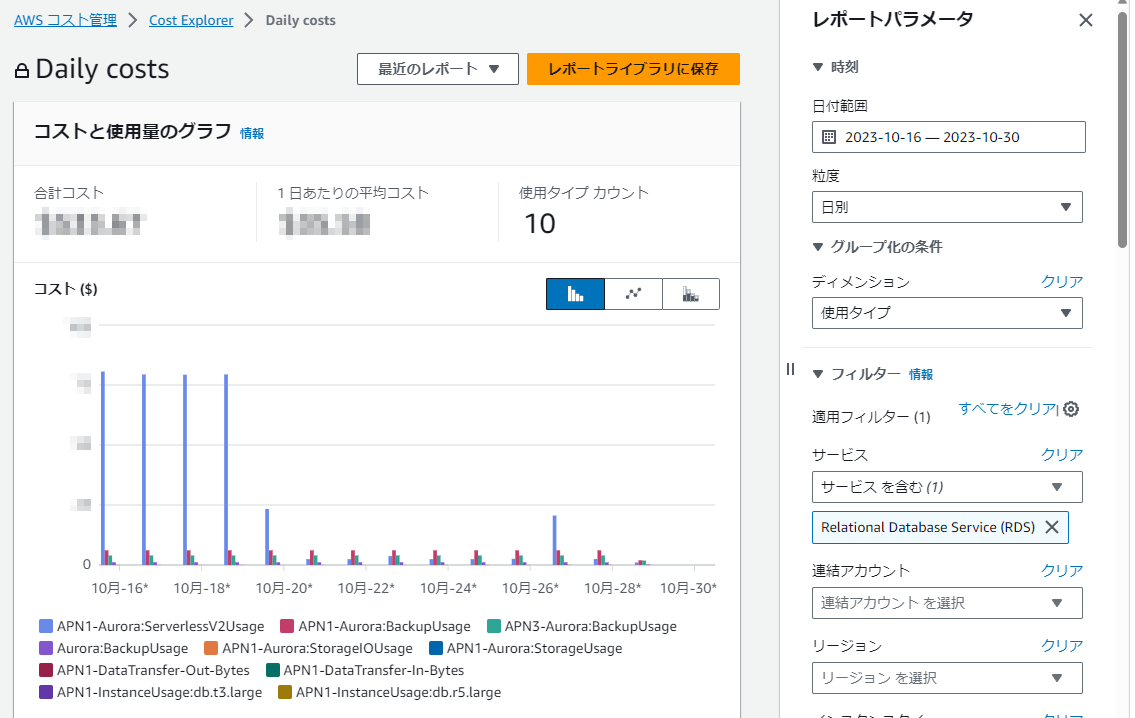Viewport: 1135px width, 718px height.
Task: Remove the Relational Database Service filter via X icon
Action: coord(1051,527)
